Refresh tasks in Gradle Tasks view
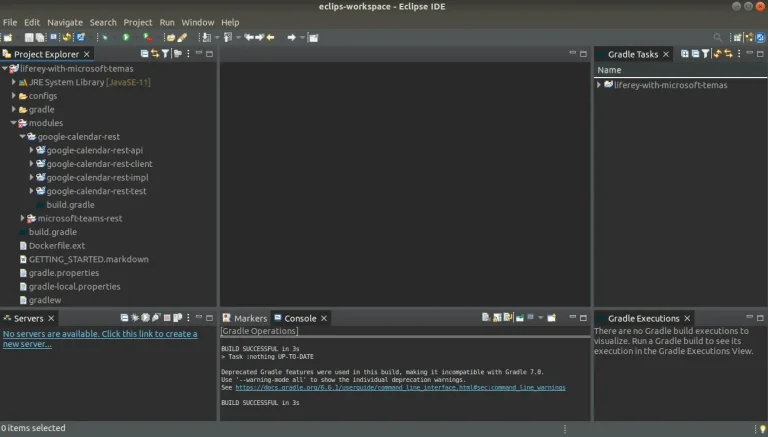The image size is (768, 437). coord(718,53)
